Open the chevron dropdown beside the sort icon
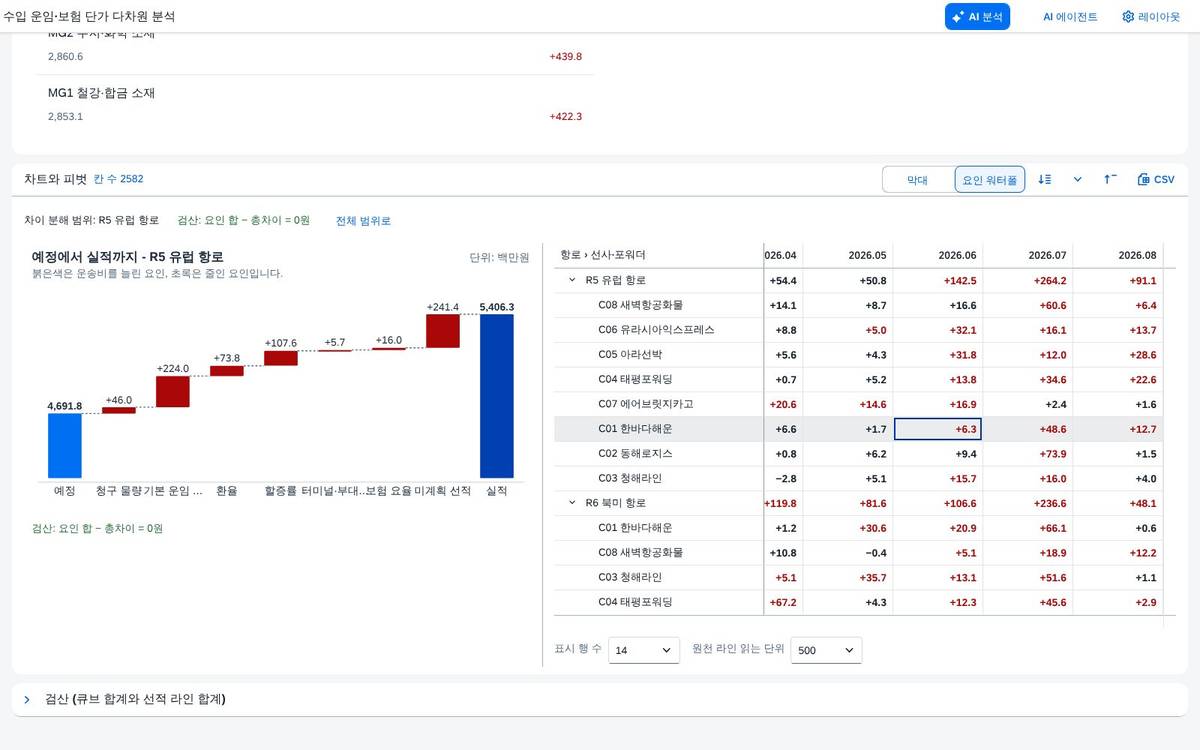This screenshot has height=750, width=1200. coord(1077,179)
